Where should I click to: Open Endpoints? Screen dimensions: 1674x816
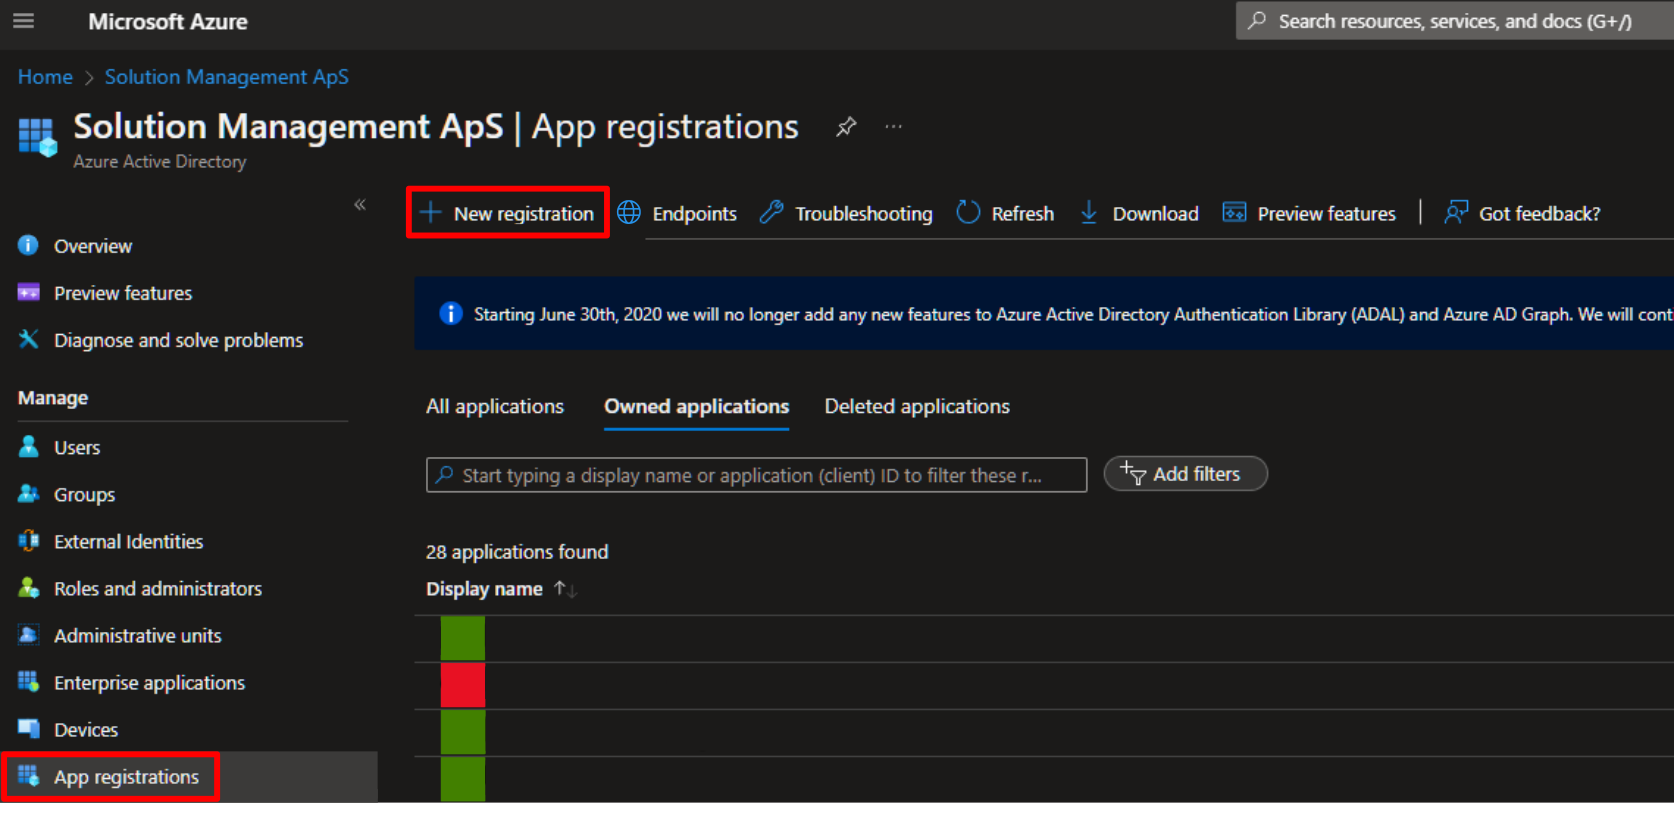(x=677, y=213)
